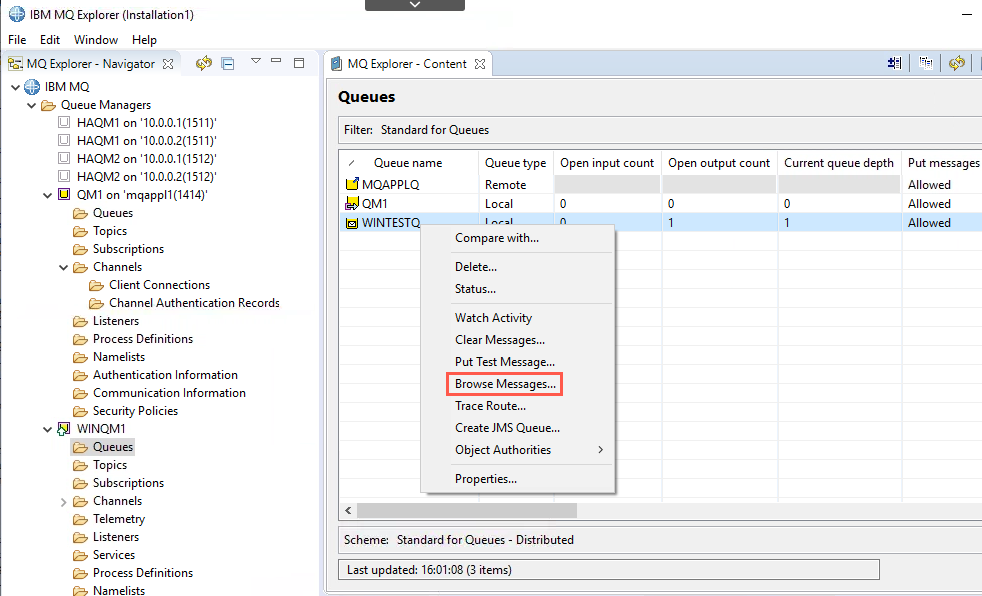982x596 pixels.
Task: Click the scrollbar left arrow in queues table
Action: point(348,510)
